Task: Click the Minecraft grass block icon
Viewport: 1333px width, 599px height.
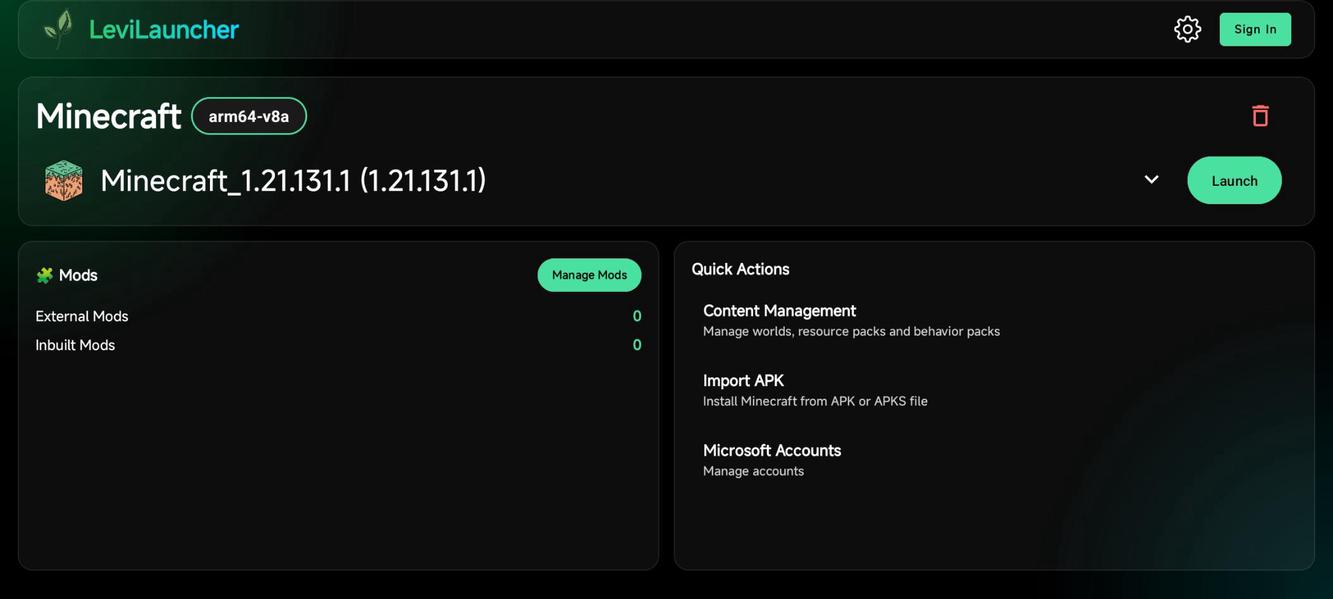Action: click(63, 178)
